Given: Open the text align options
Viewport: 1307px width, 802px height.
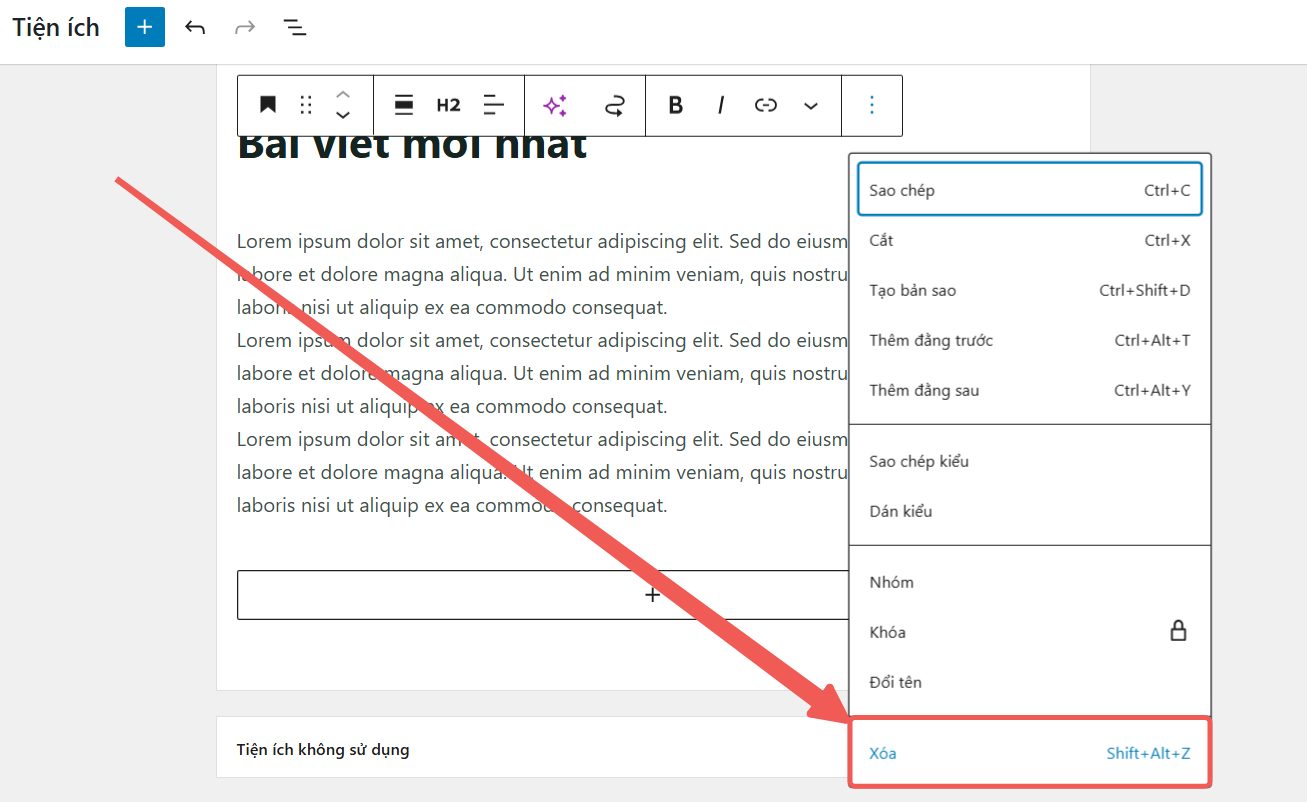Looking at the screenshot, I should click(x=494, y=105).
